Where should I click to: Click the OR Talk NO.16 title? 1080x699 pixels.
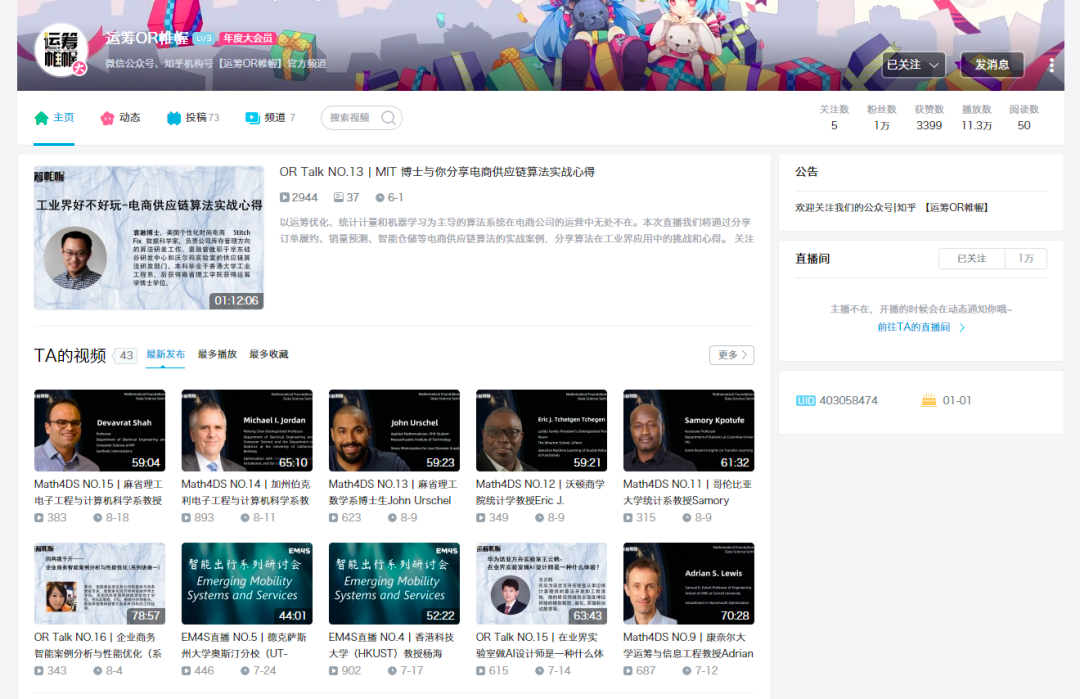tap(98, 645)
